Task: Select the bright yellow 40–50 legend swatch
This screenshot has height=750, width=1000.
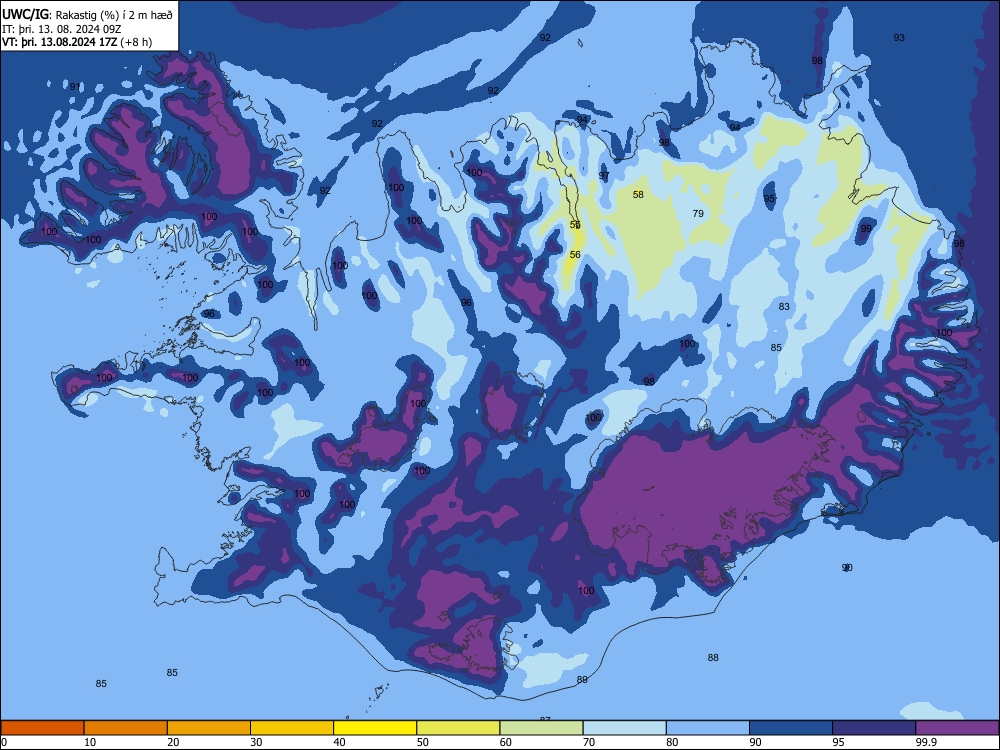Action: (375, 728)
